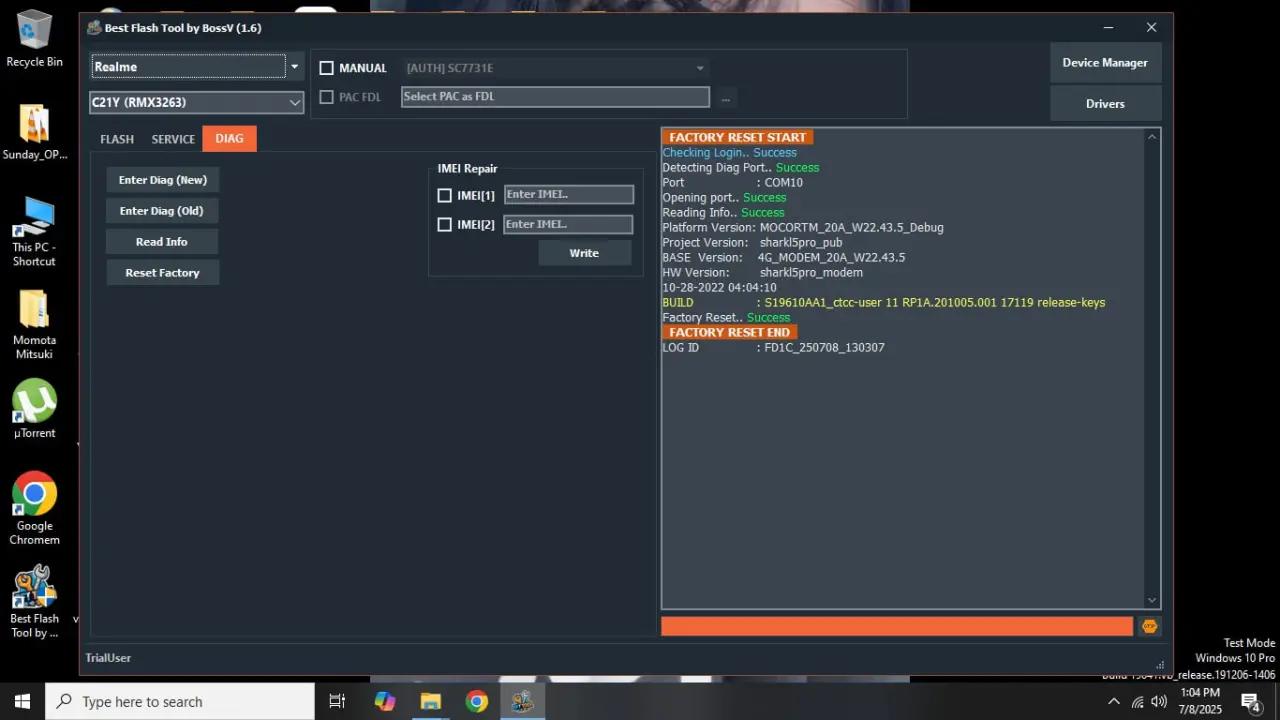Minimize the Best Flash Tool window
Screen dimensions: 1280x720
point(1109,28)
